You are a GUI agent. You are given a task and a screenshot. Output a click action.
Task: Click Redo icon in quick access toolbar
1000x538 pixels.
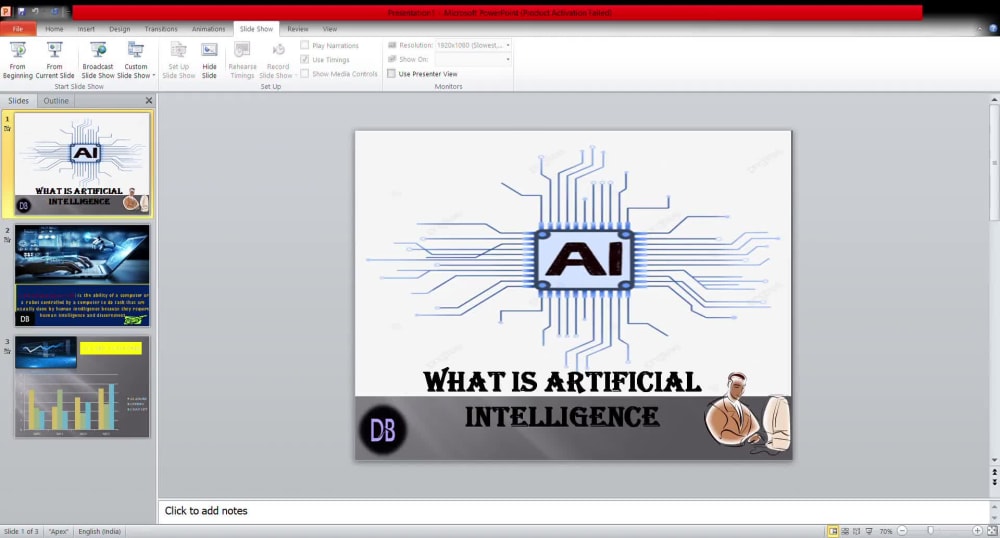click(54, 11)
